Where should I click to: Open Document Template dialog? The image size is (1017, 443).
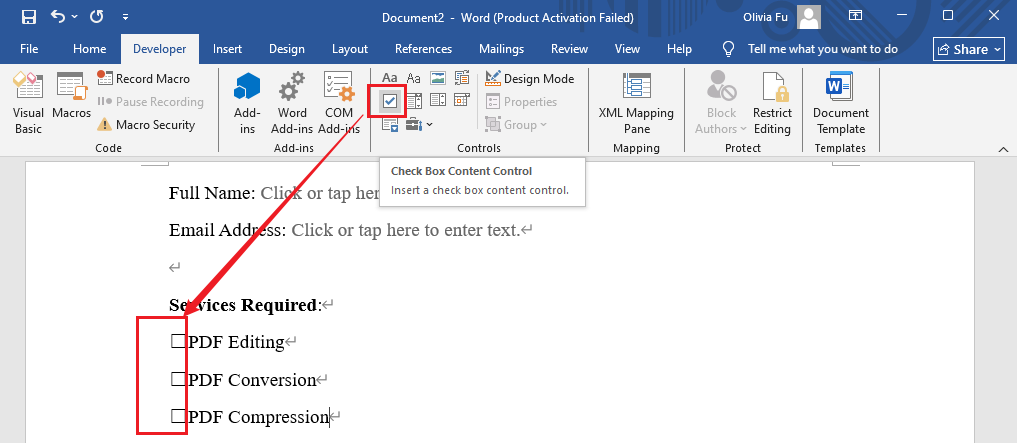click(839, 102)
